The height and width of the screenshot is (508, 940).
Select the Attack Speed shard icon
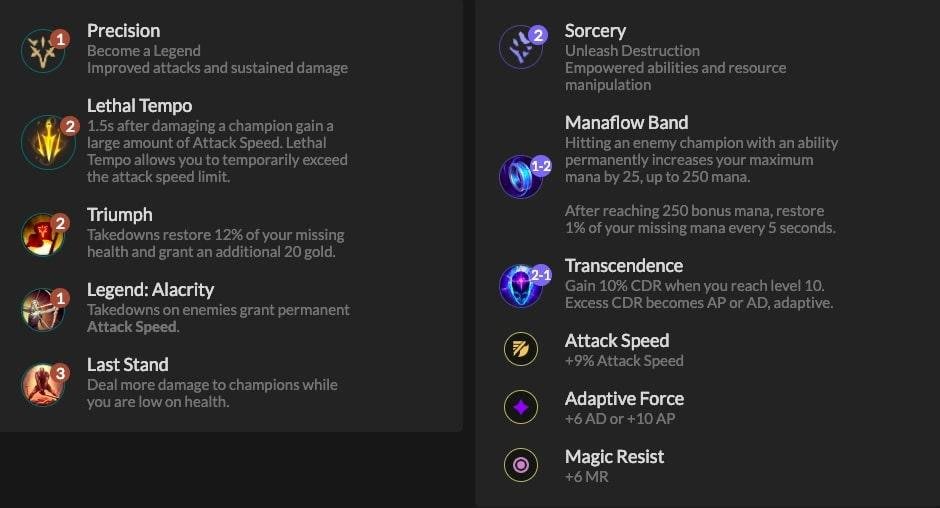(x=520, y=349)
